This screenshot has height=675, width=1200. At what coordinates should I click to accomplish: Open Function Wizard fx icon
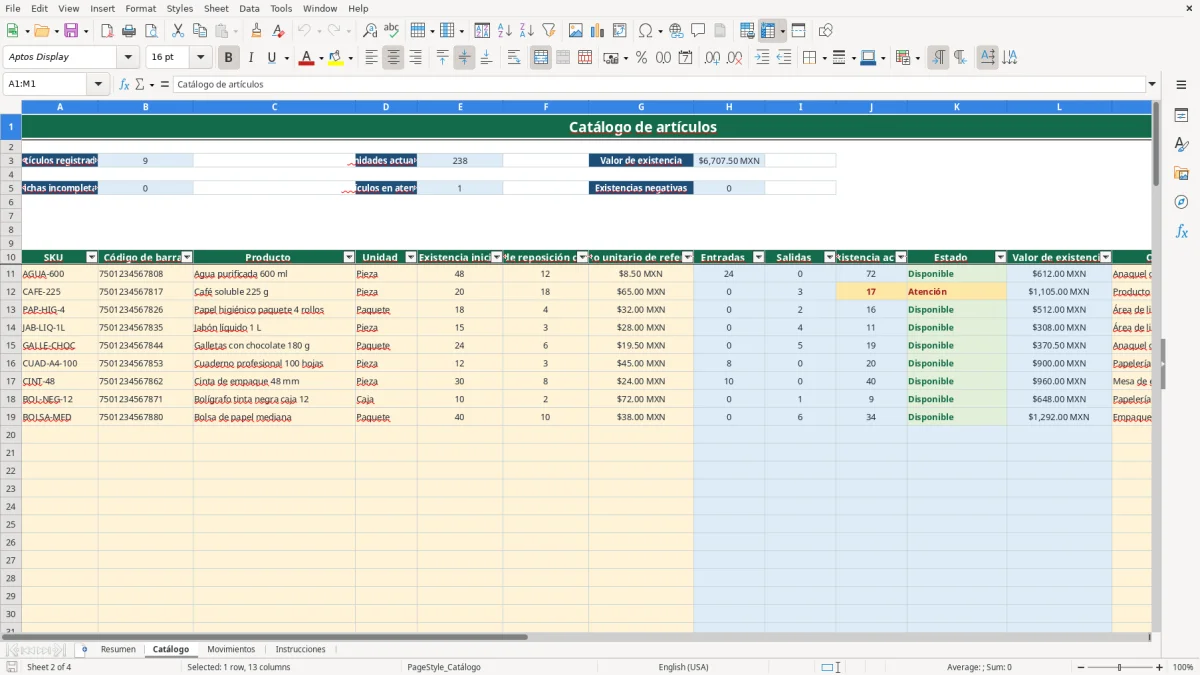124,85
